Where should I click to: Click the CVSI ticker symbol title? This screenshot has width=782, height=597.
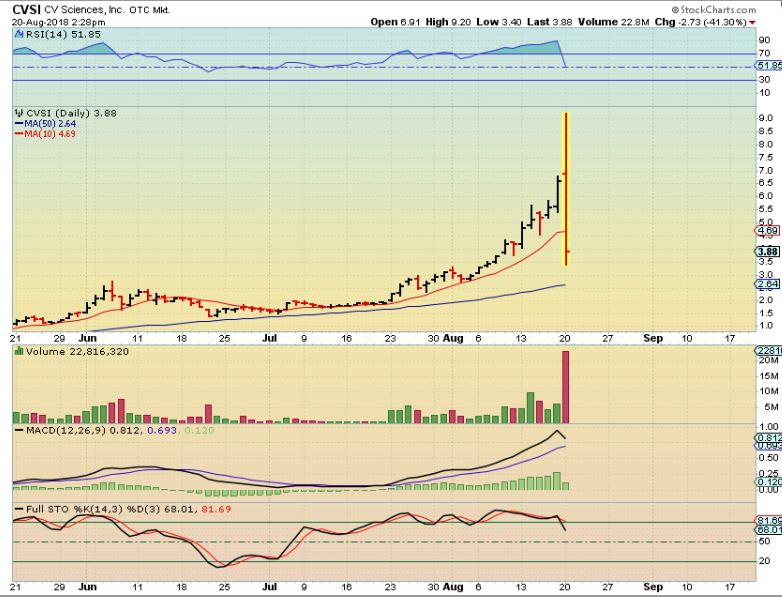click(x=26, y=9)
